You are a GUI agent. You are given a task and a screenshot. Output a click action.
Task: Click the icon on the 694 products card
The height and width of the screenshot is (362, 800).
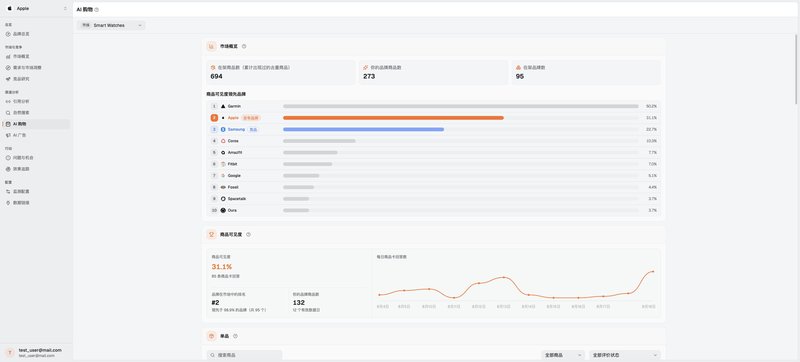coord(213,67)
